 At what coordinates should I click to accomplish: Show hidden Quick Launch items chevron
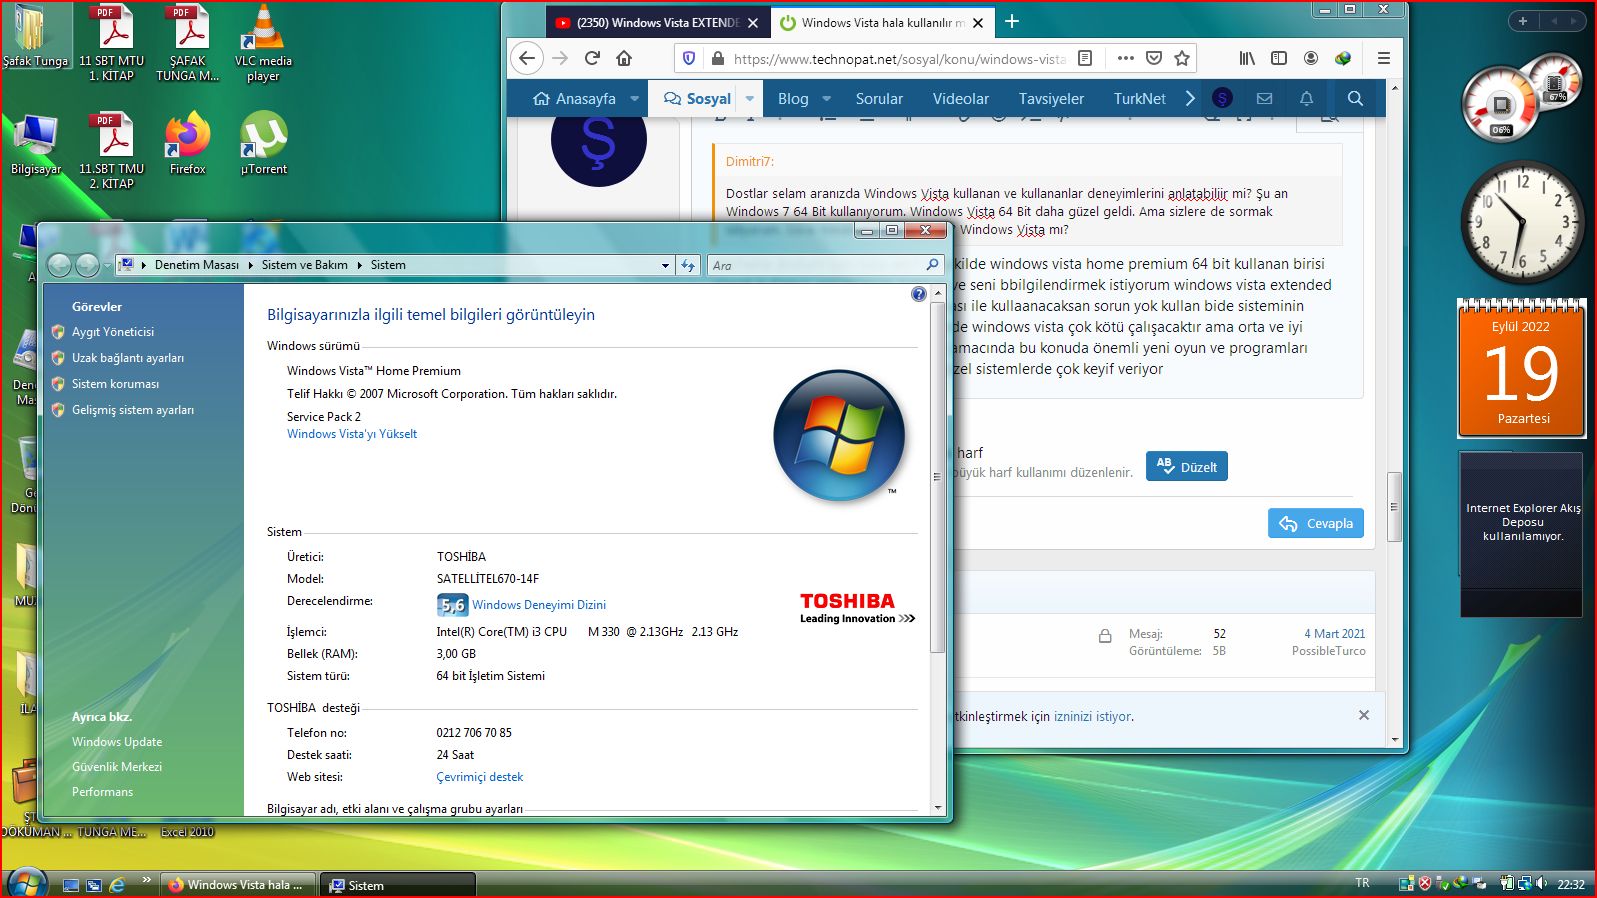(x=146, y=880)
